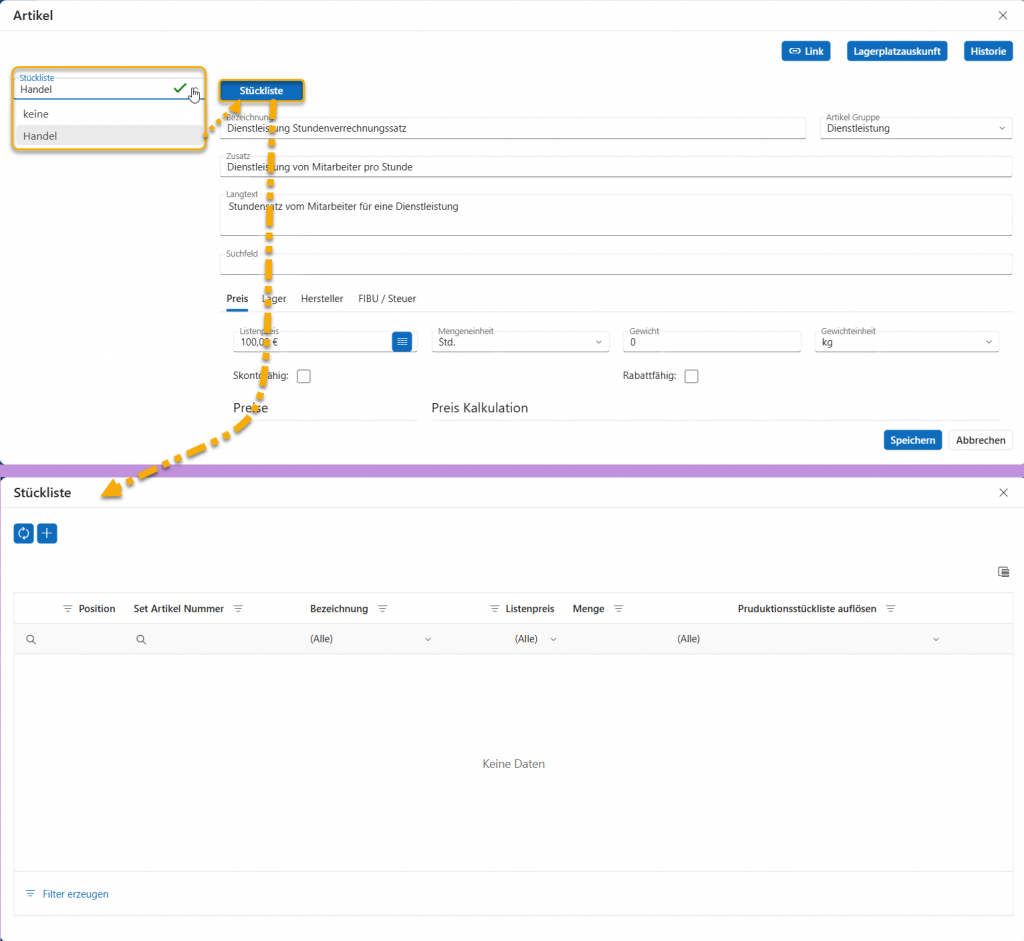Expand the Gewichteinheit dropdown showing kg
The height and width of the screenshot is (941, 1024).
click(x=989, y=342)
